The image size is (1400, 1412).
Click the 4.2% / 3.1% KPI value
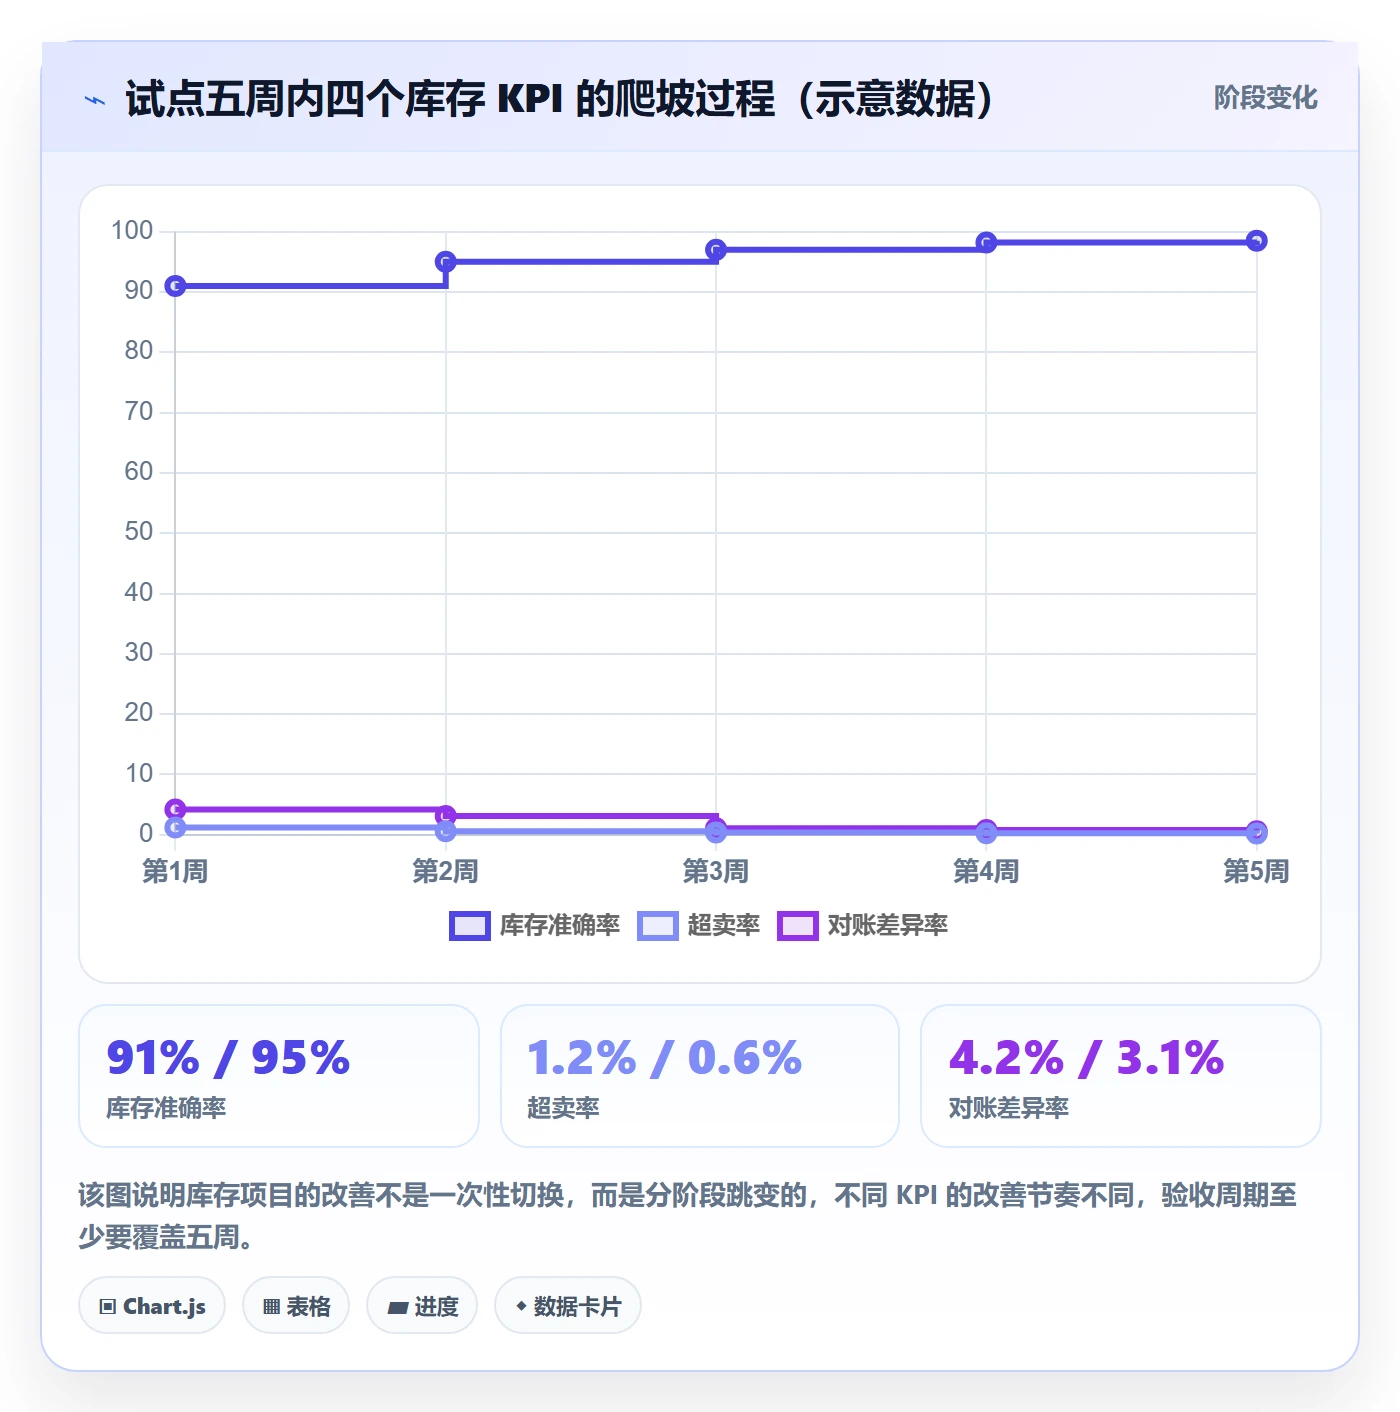click(x=1086, y=1058)
